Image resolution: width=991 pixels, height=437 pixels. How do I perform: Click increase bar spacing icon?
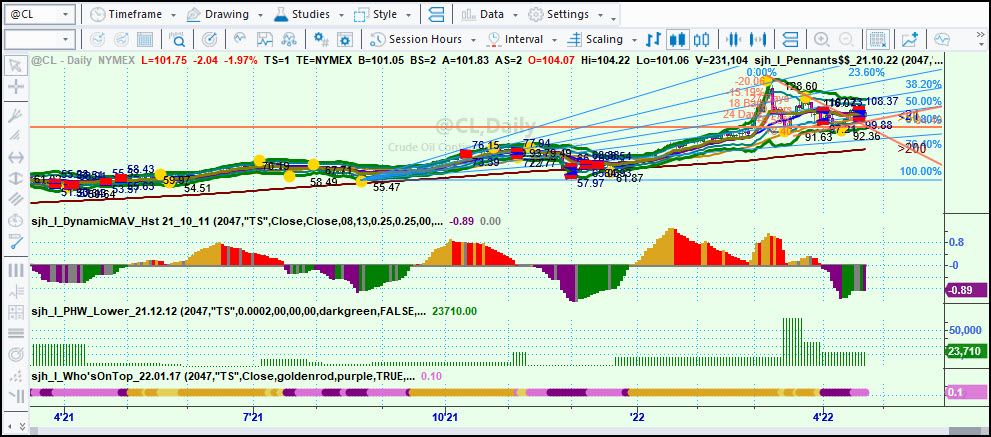(760, 39)
